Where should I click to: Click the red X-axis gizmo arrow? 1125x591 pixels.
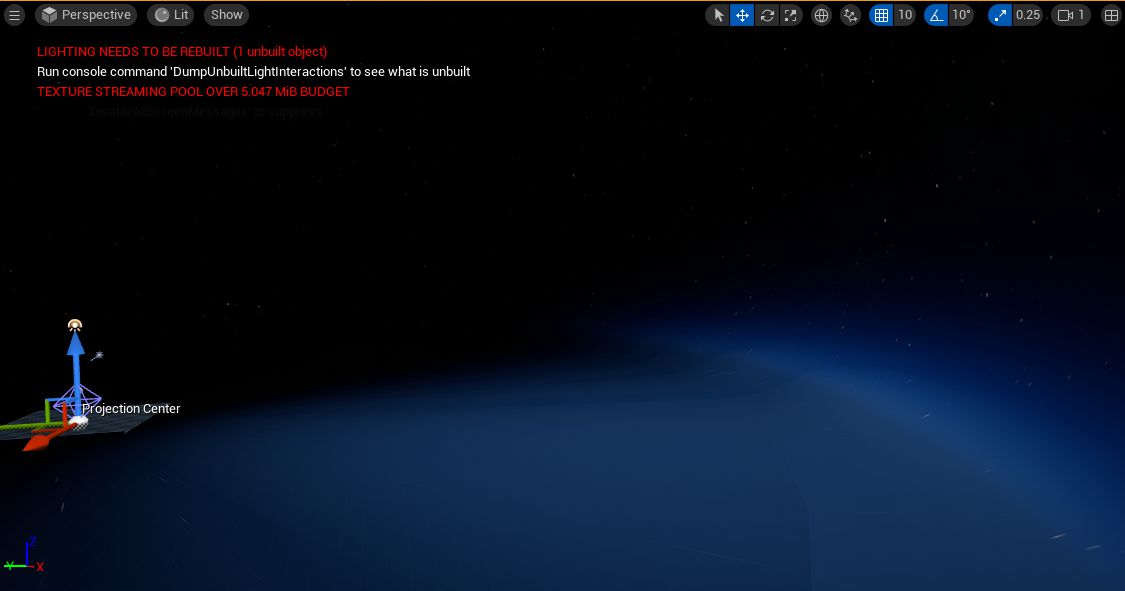click(x=38, y=440)
